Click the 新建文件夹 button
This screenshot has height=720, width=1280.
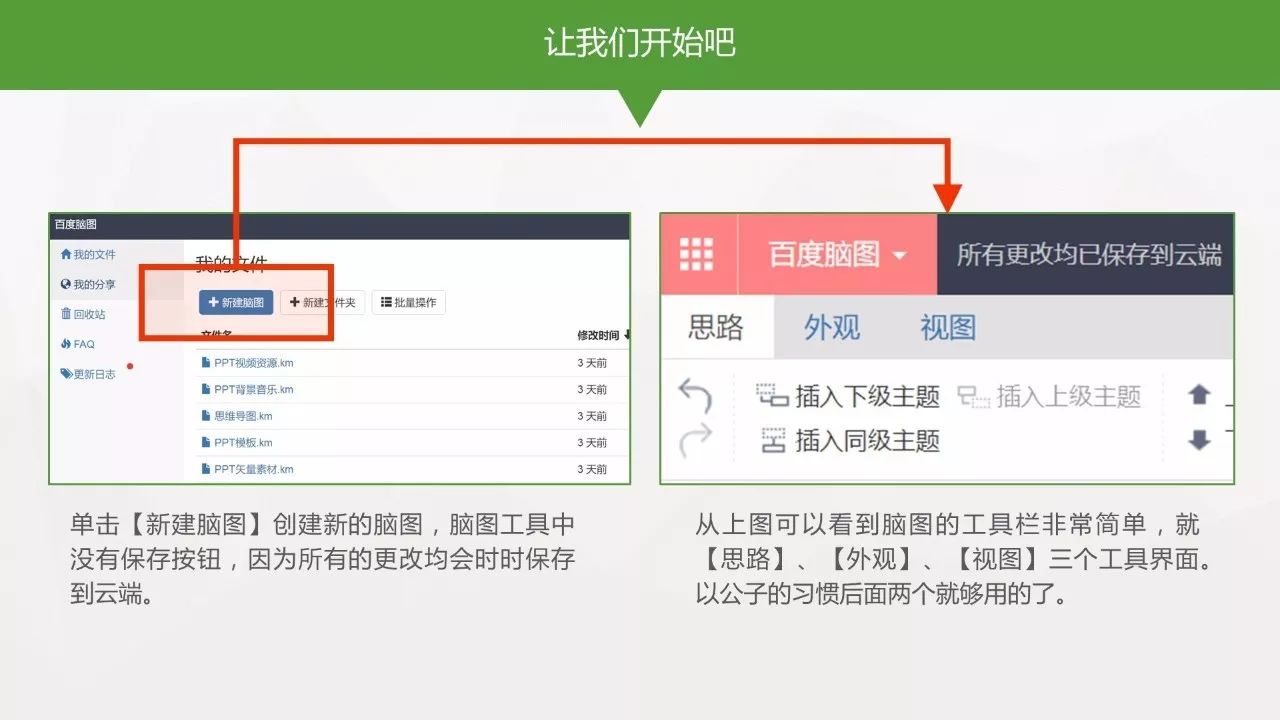tap(322, 302)
